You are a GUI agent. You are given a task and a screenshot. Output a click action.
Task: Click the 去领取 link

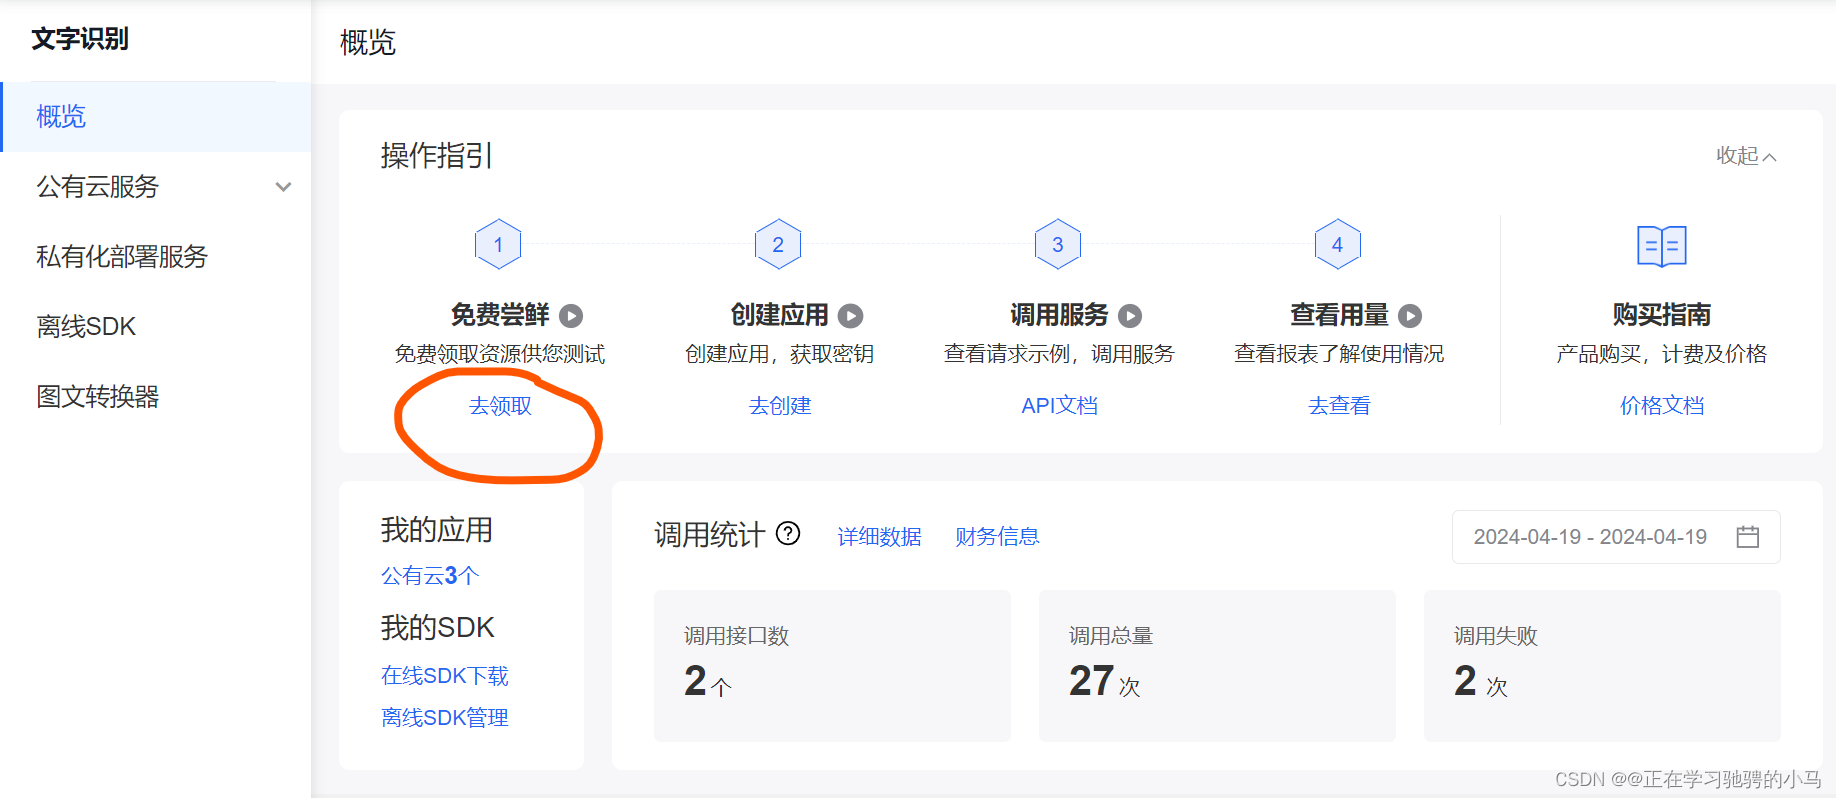coord(501,406)
